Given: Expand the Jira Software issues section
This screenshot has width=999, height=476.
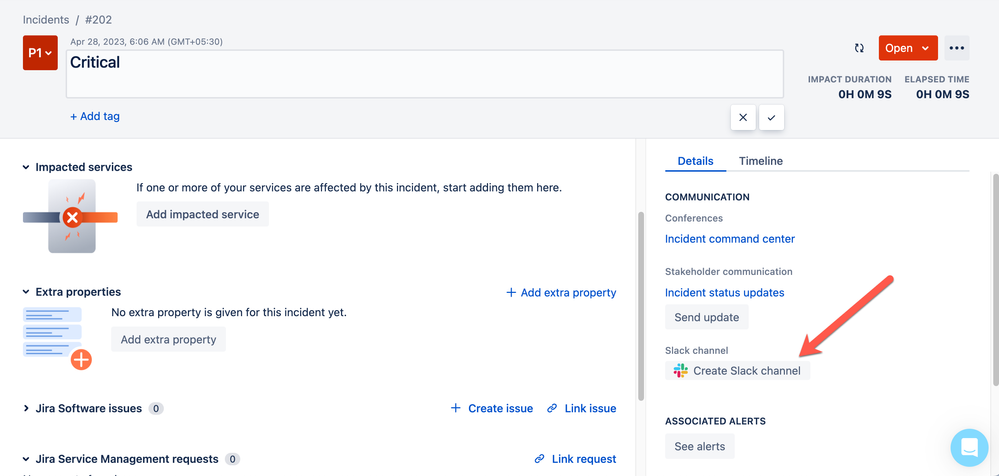Looking at the screenshot, I should [x=26, y=408].
